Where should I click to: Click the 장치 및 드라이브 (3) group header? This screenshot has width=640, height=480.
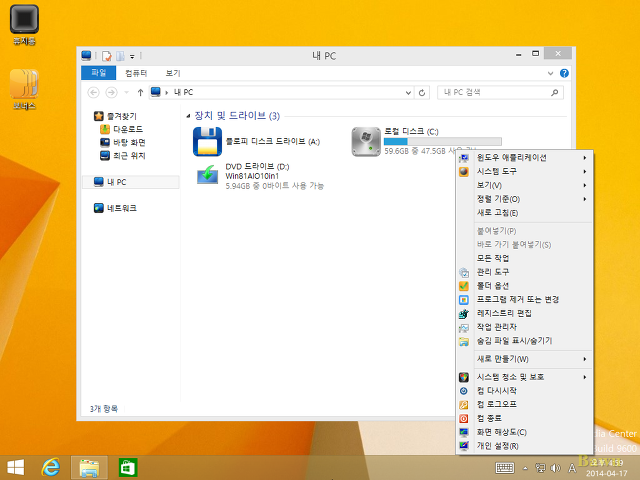[237, 116]
